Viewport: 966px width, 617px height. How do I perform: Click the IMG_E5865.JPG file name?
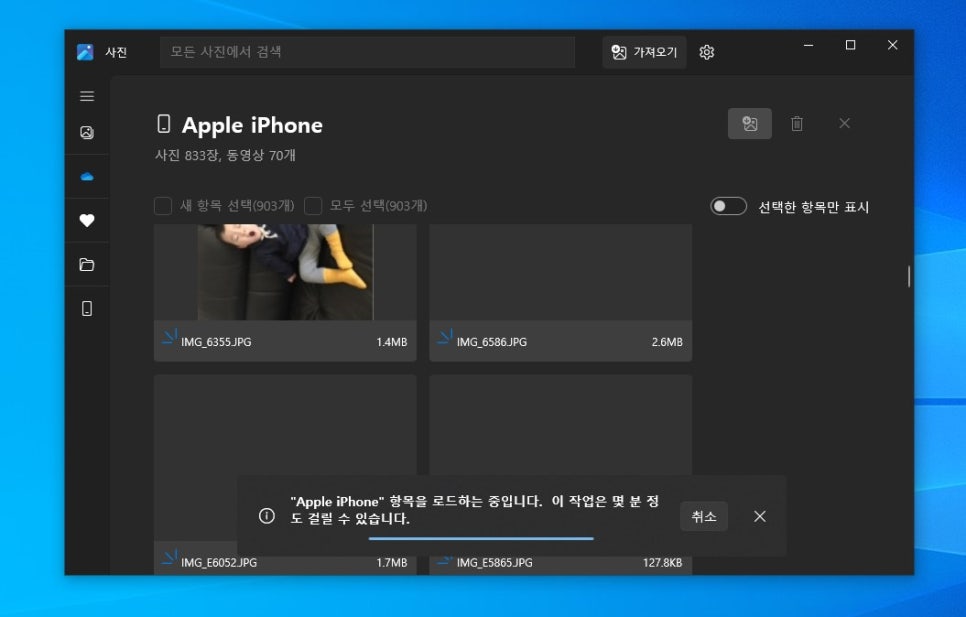(495, 562)
